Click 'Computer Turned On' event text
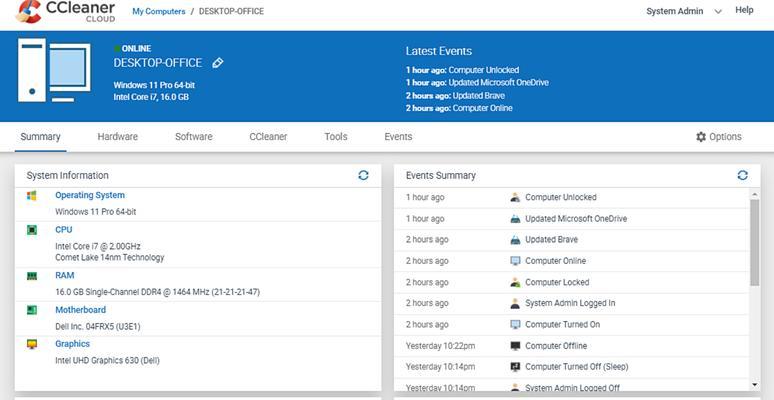The width and height of the screenshot is (774, 400). pos(563,324)
